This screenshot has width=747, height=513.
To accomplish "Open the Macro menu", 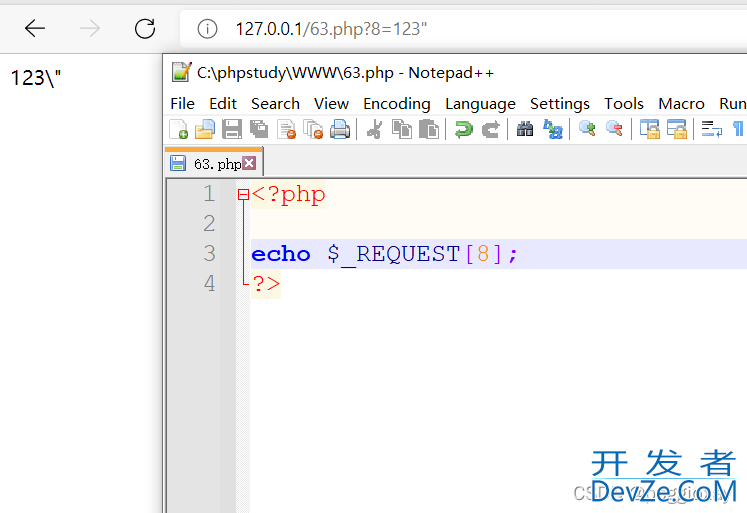I will (x=681, y=103).
